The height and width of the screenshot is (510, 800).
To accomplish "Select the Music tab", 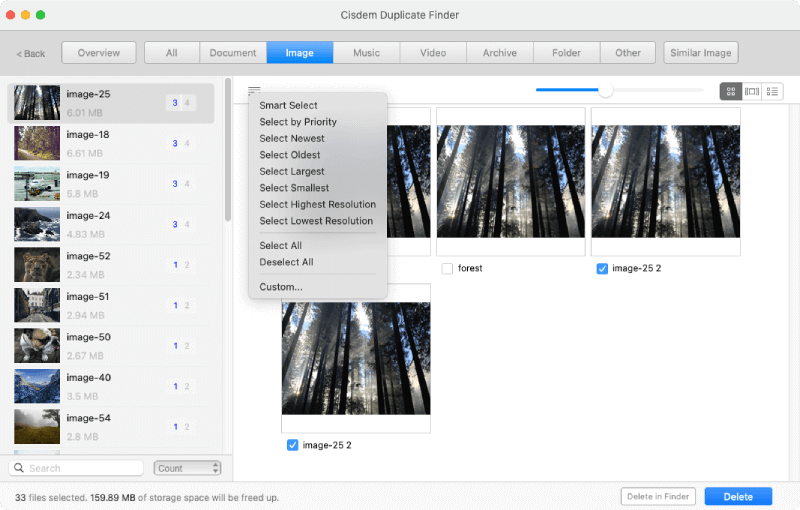I will click(366, 53).
